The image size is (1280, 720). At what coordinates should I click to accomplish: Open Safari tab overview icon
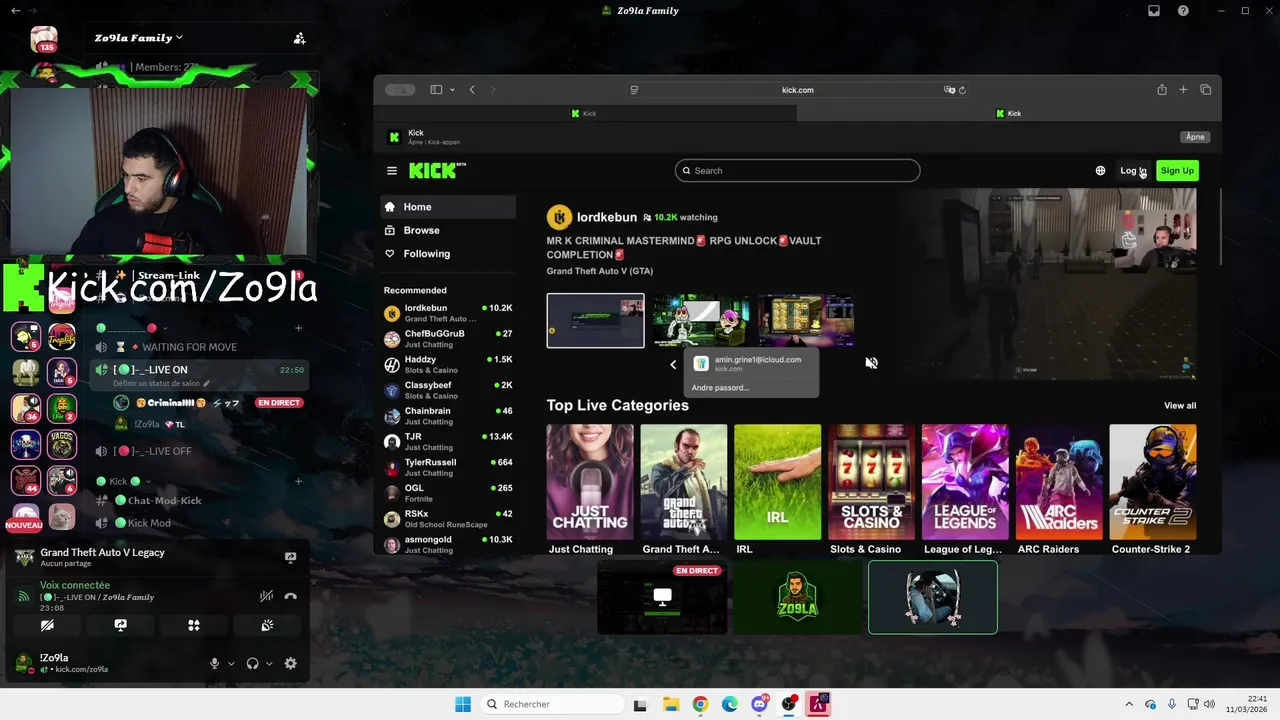pos(1205,90)
